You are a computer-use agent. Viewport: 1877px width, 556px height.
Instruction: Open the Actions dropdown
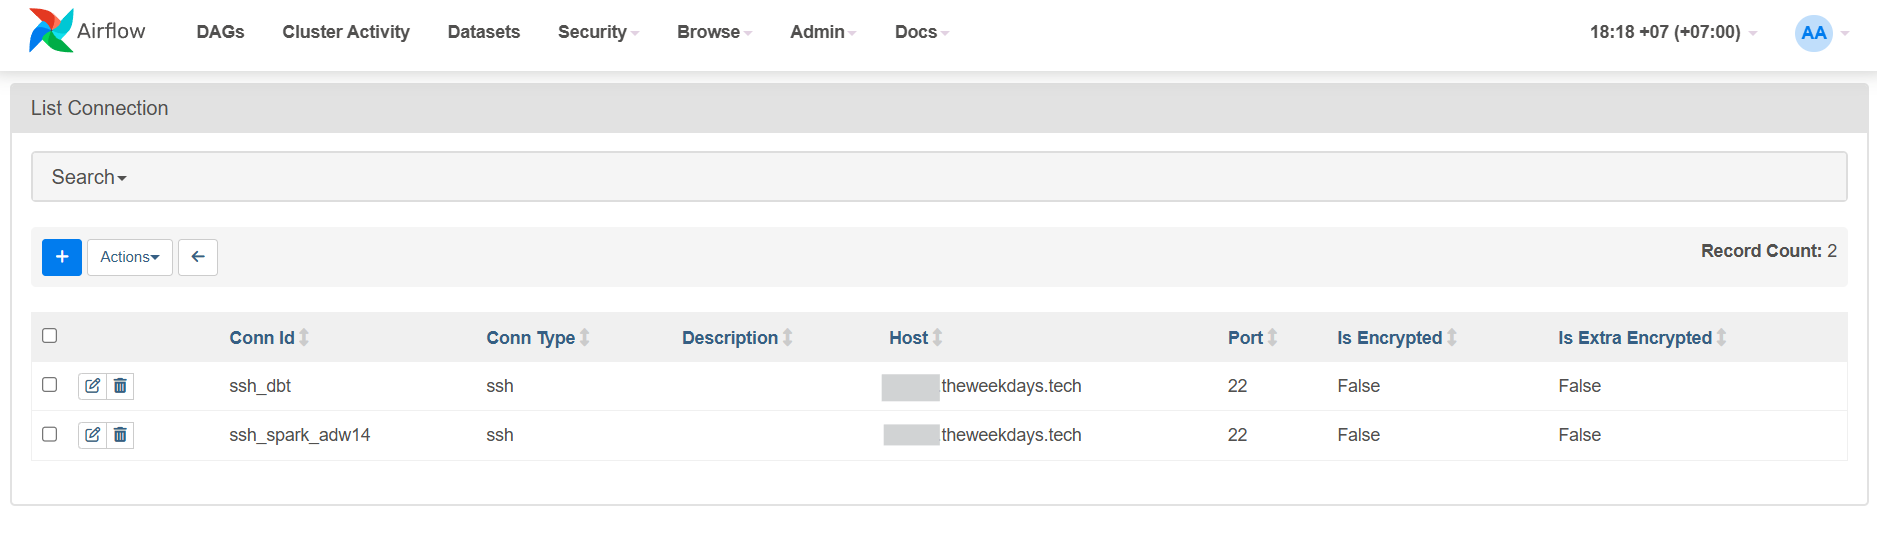tap(130, 257)
